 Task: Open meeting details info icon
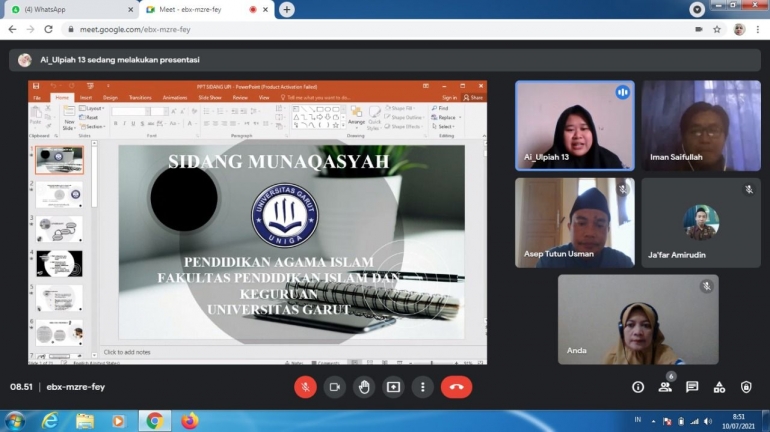coord(638,387)
